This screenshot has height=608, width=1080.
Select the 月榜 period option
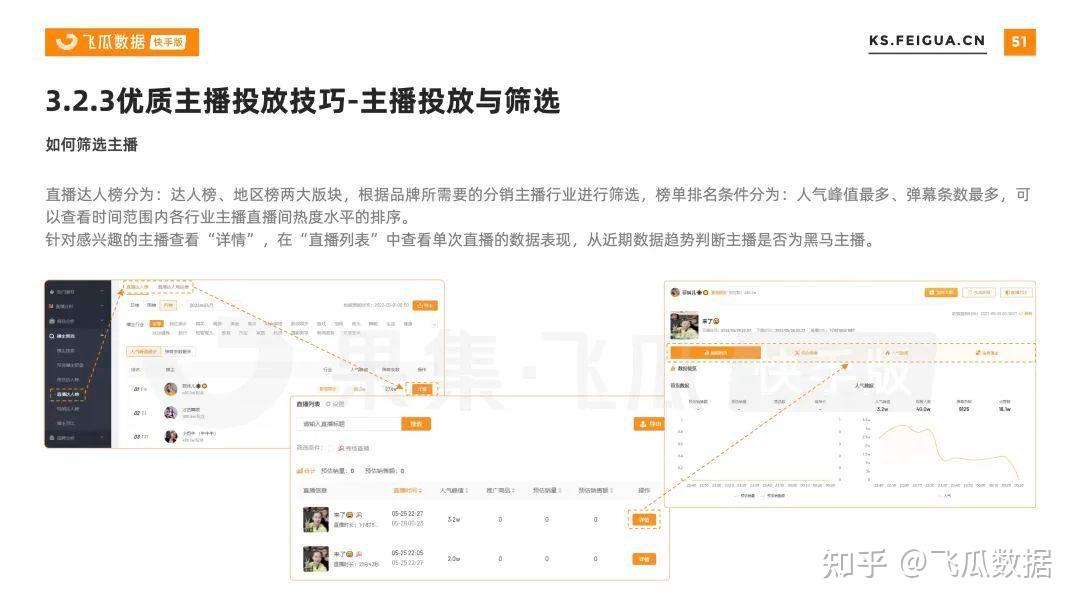168,305
